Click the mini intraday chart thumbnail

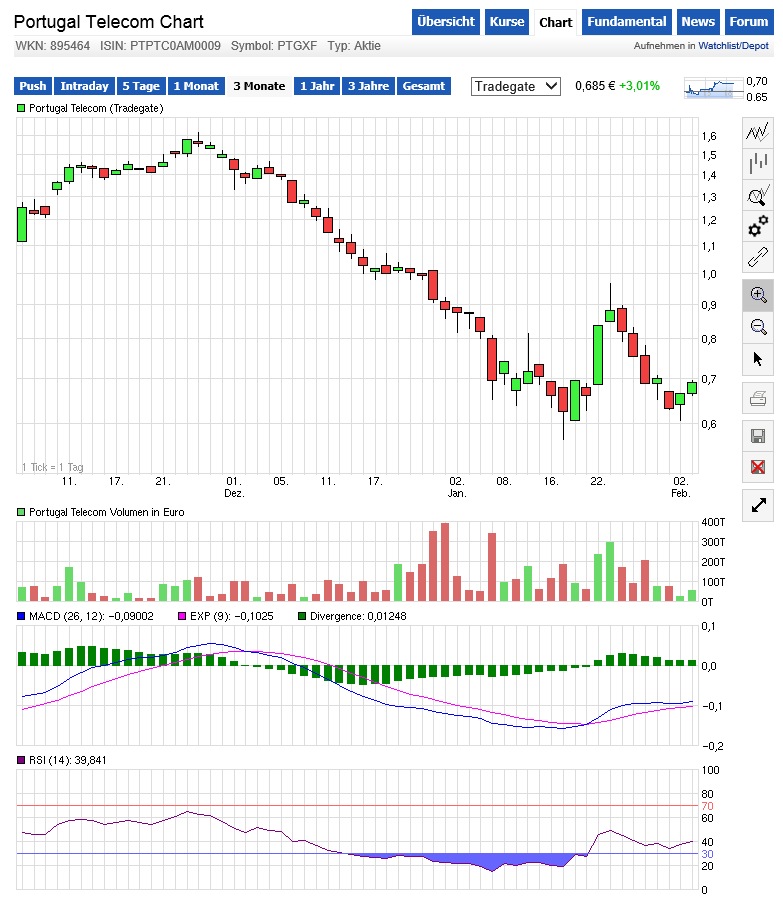[x=713, y=88]
